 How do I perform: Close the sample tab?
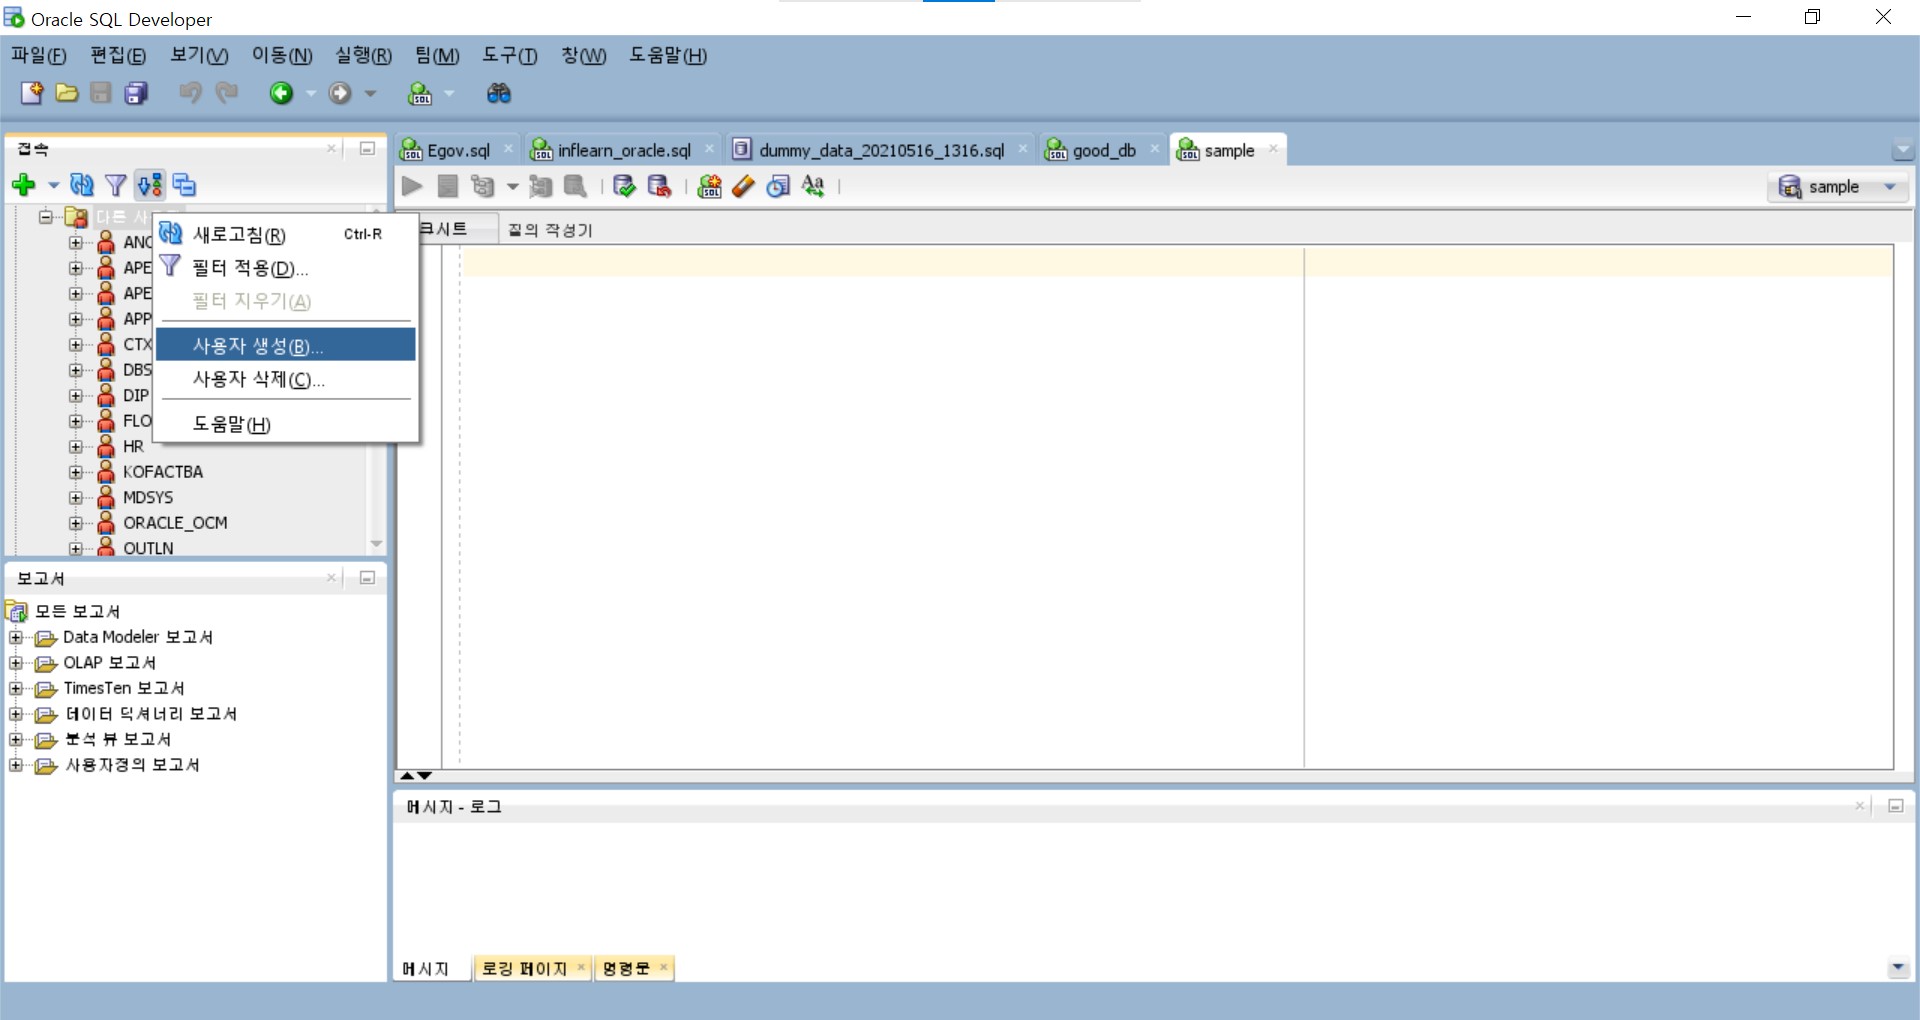(1273, 149)
